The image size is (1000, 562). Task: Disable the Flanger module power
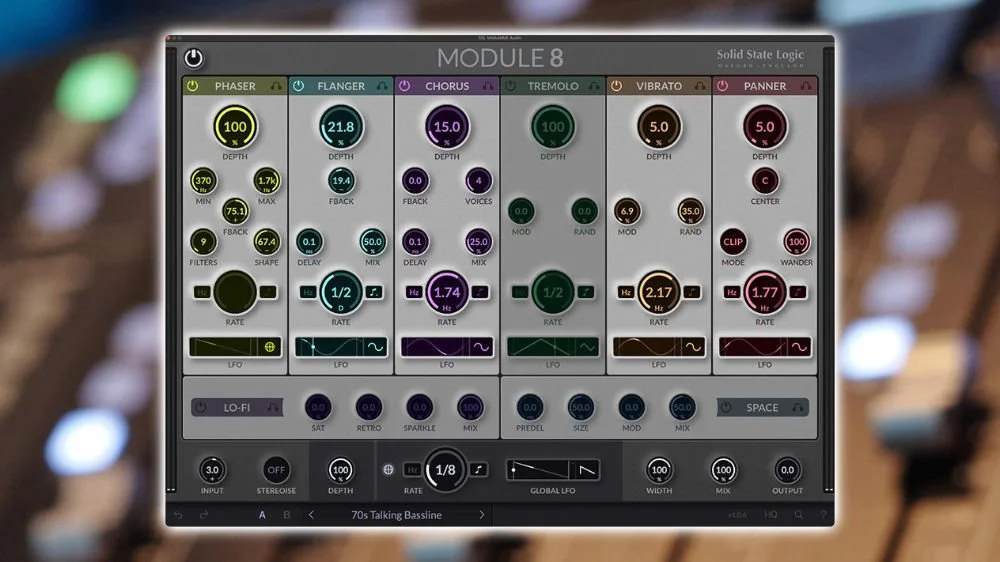tap(298, 85)
